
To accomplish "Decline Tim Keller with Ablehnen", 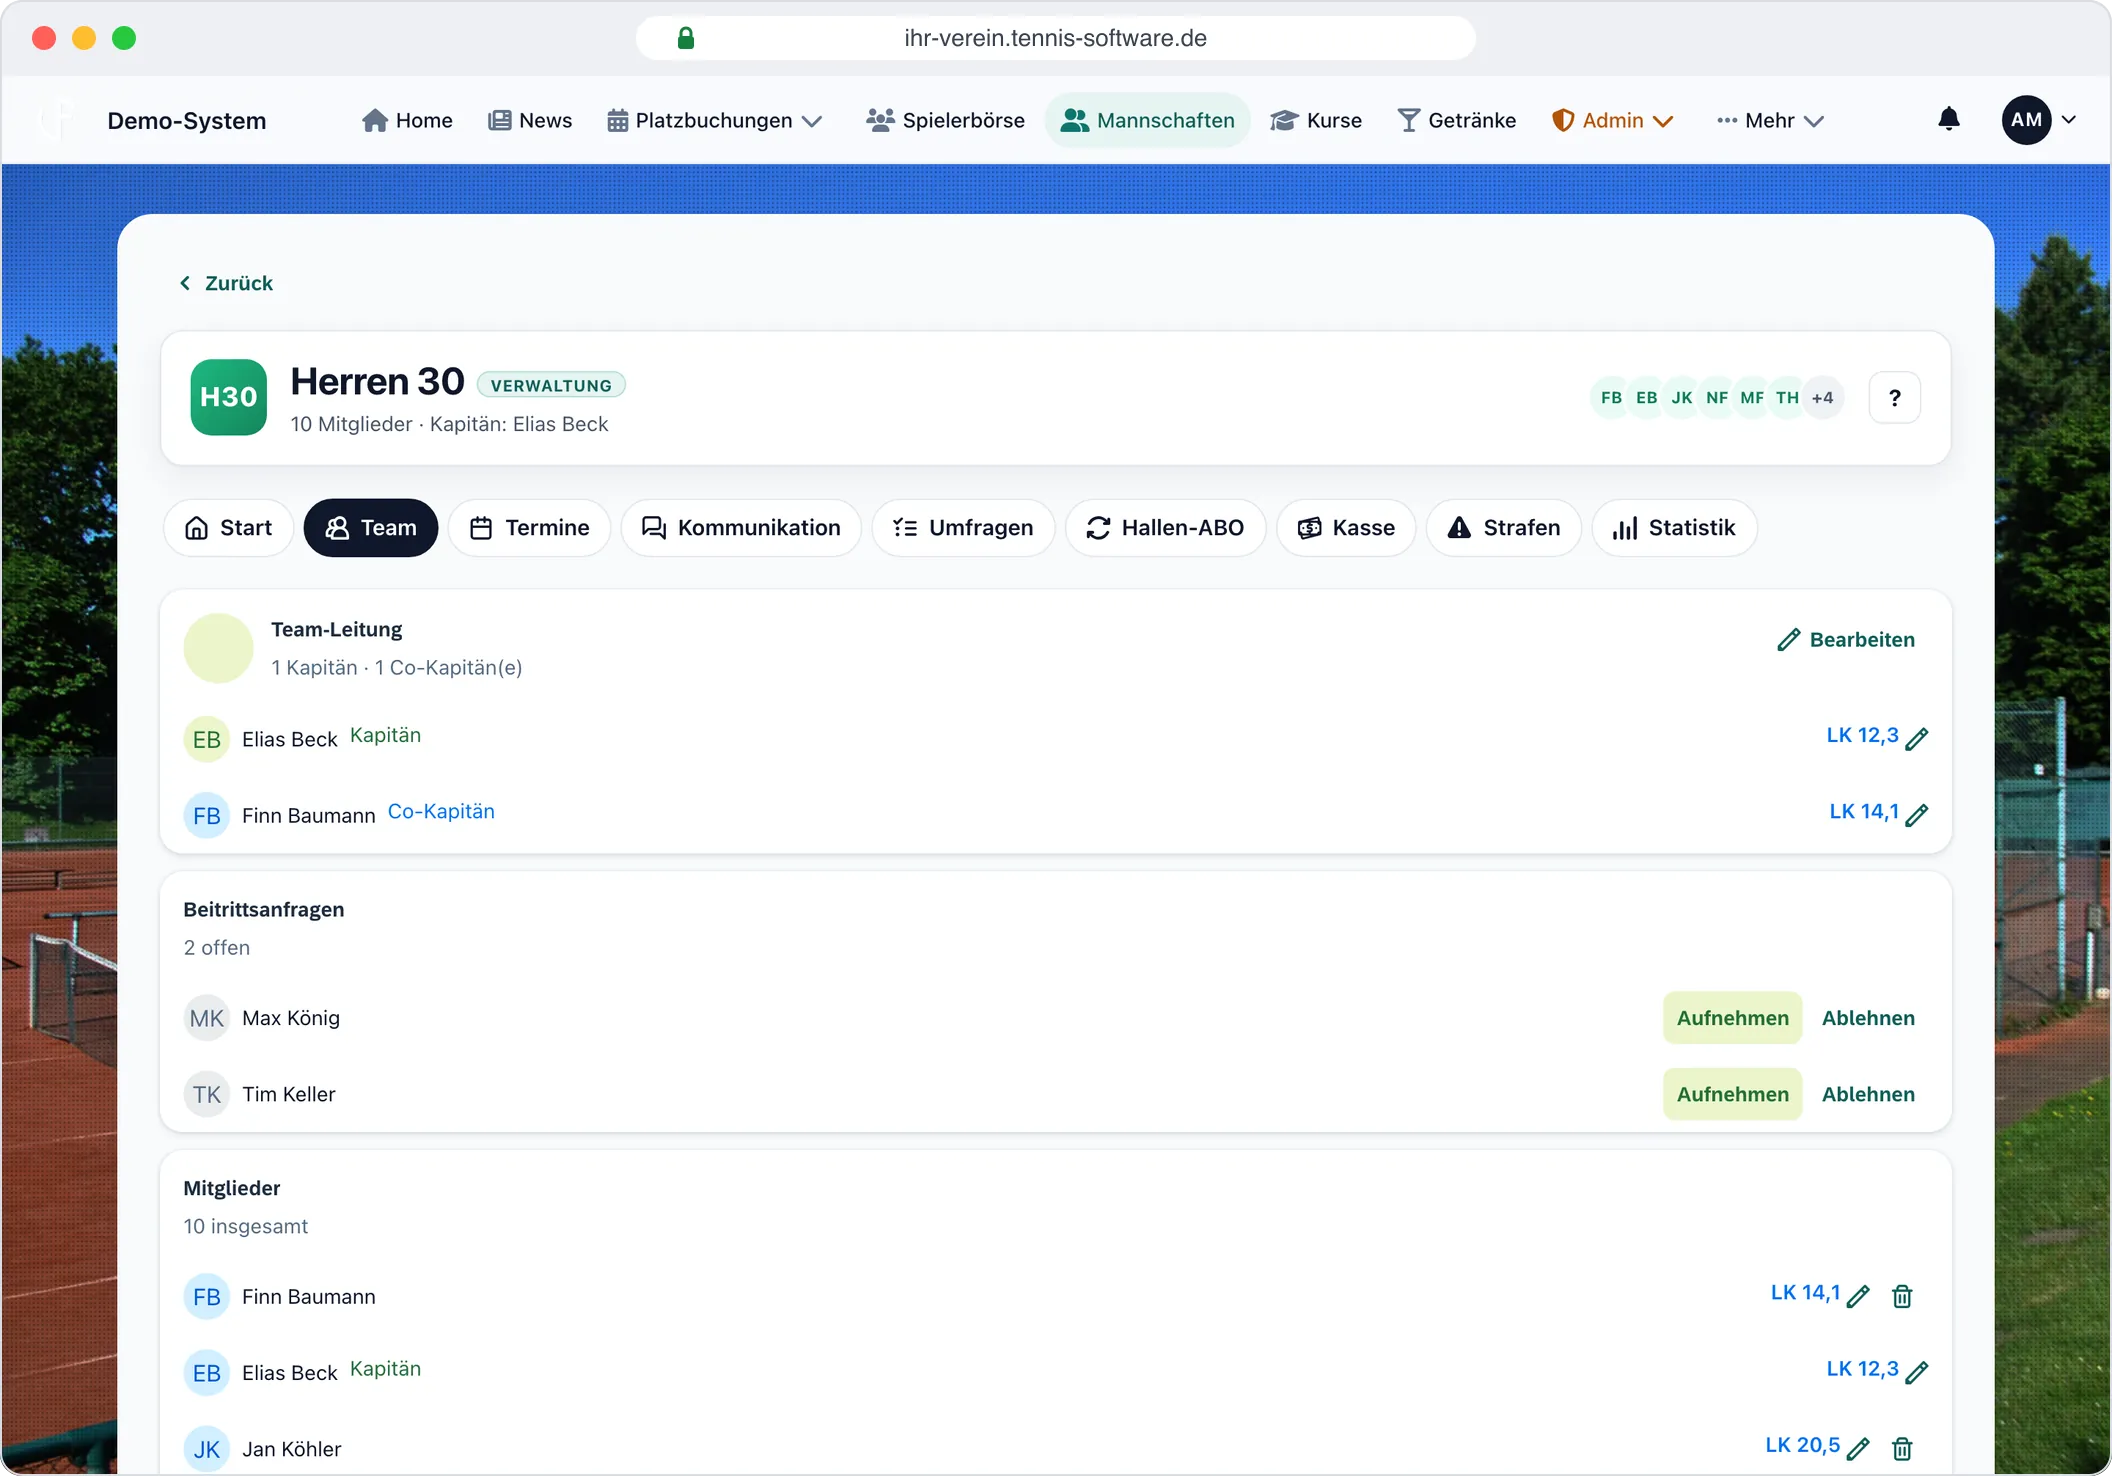I will pos(1868,1094).
